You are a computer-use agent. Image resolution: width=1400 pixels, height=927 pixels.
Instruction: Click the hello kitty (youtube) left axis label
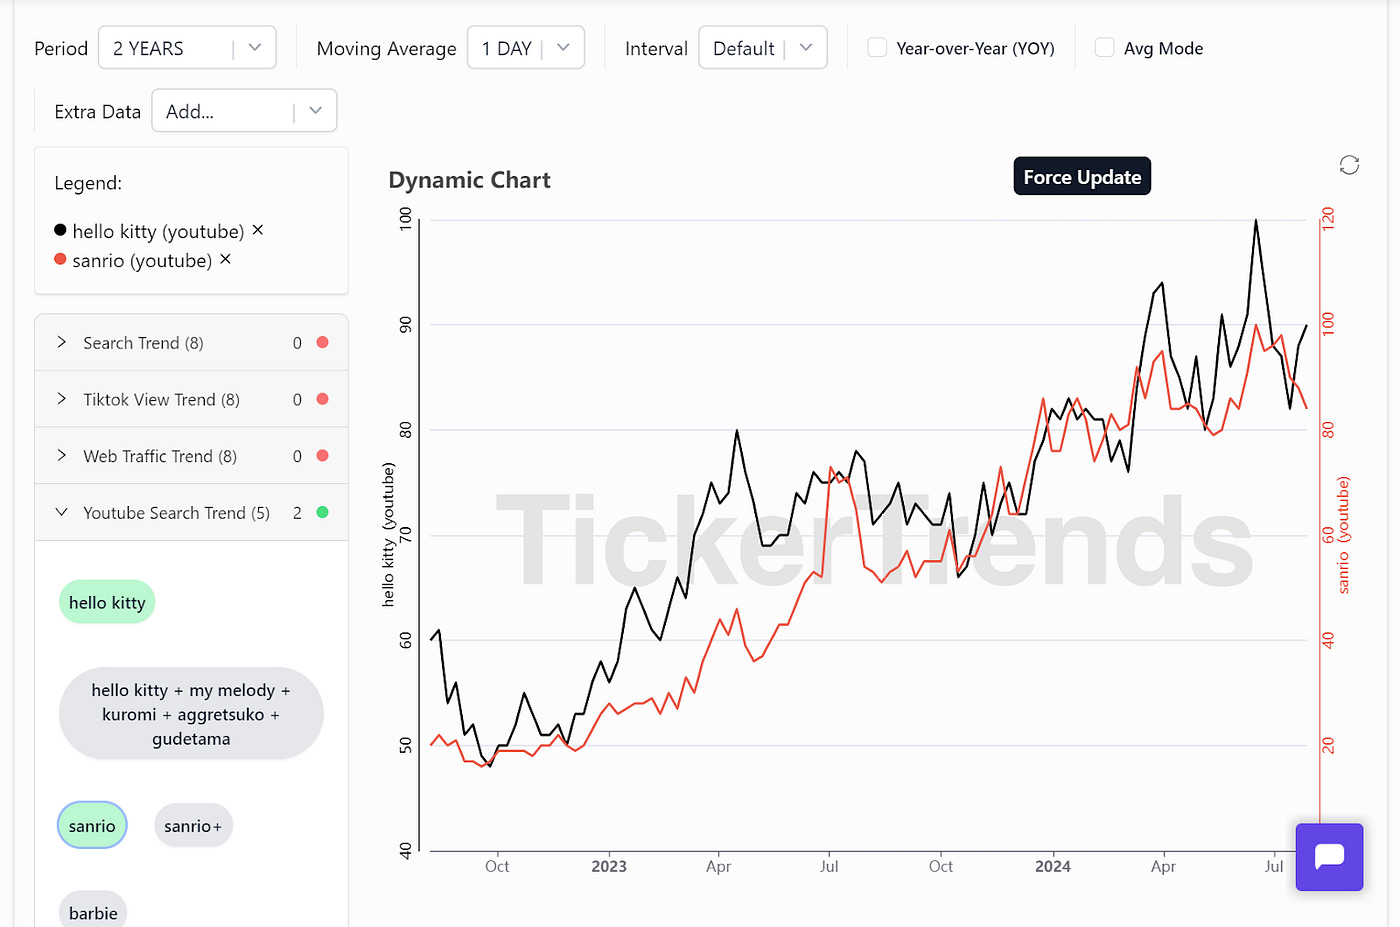point(388,534)
